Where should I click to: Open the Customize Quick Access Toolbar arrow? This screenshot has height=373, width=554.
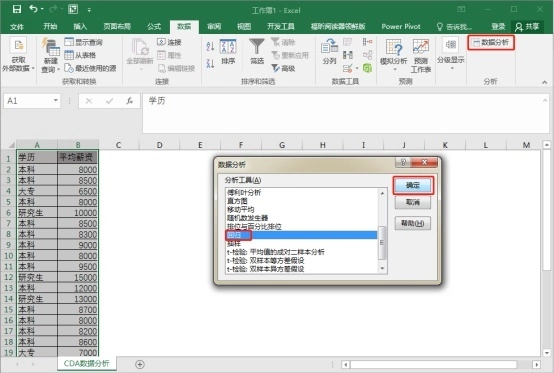coord(89,10)
